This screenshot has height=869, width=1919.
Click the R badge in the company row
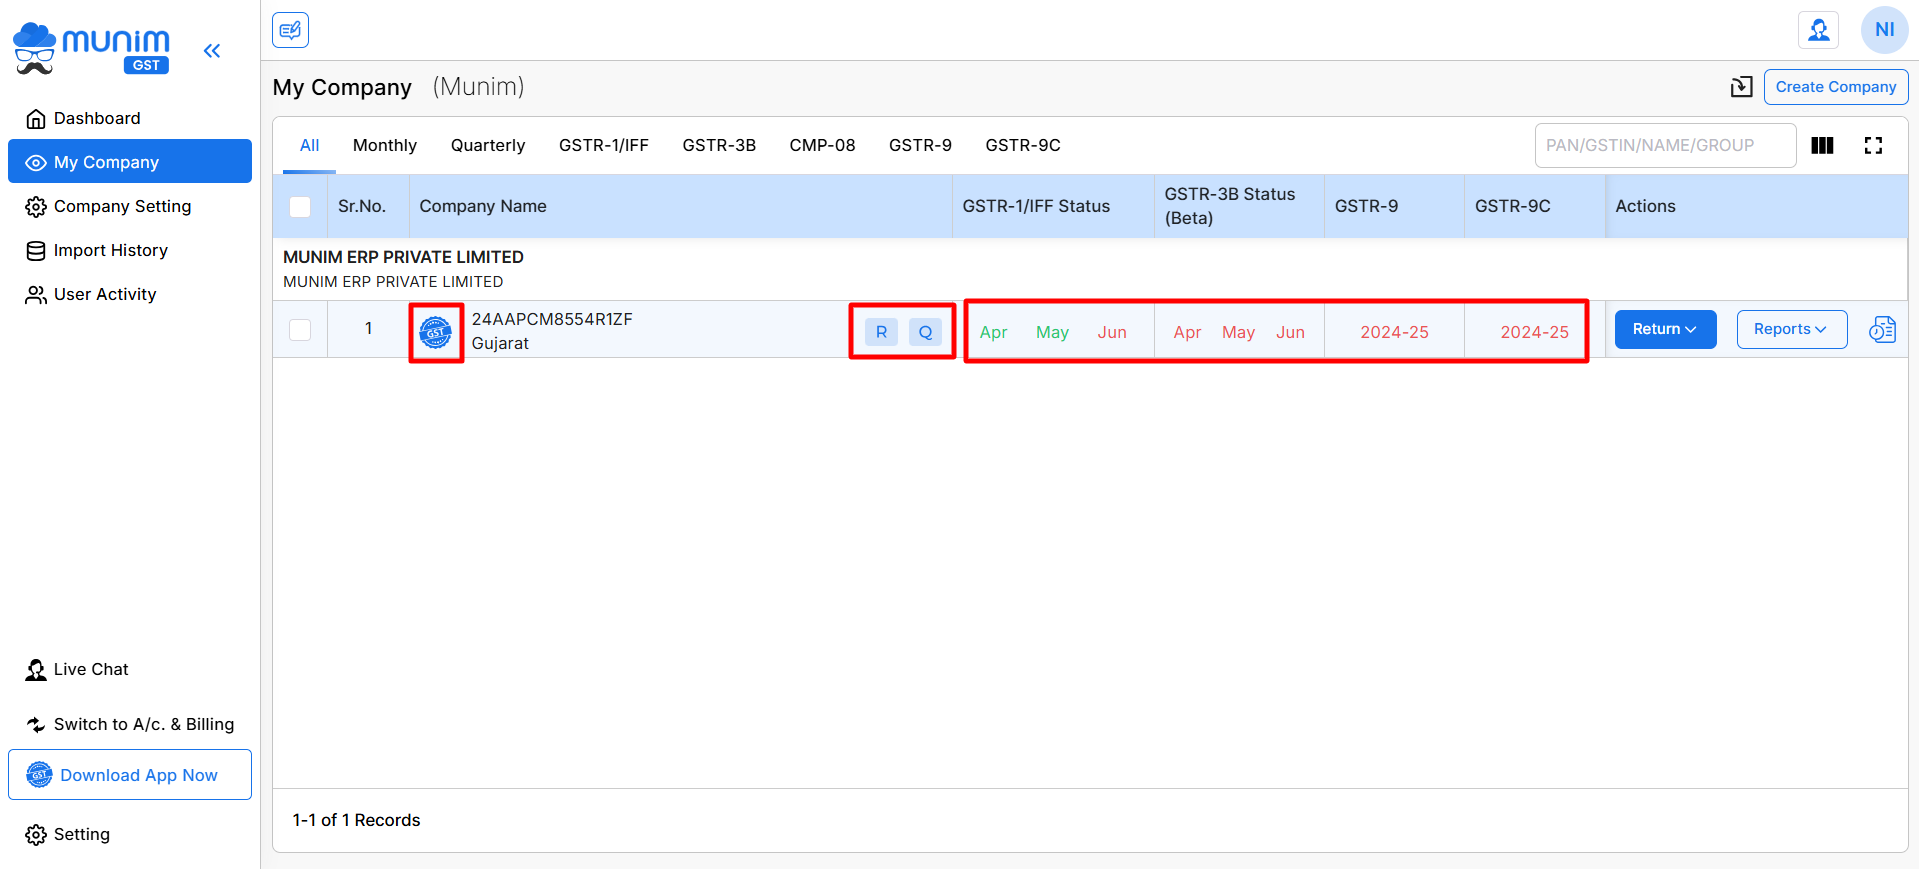coord(881,332)
